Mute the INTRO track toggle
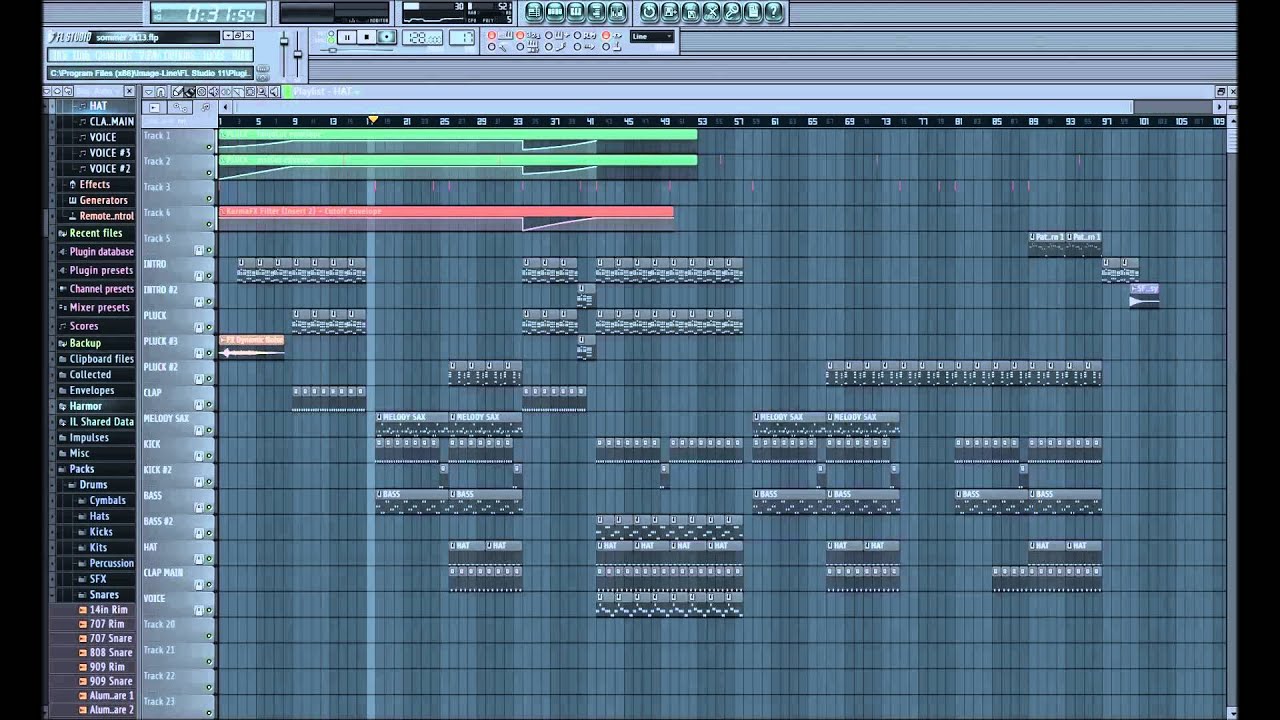This screenshot has height=720, width=1280. [x=209, y=275]
